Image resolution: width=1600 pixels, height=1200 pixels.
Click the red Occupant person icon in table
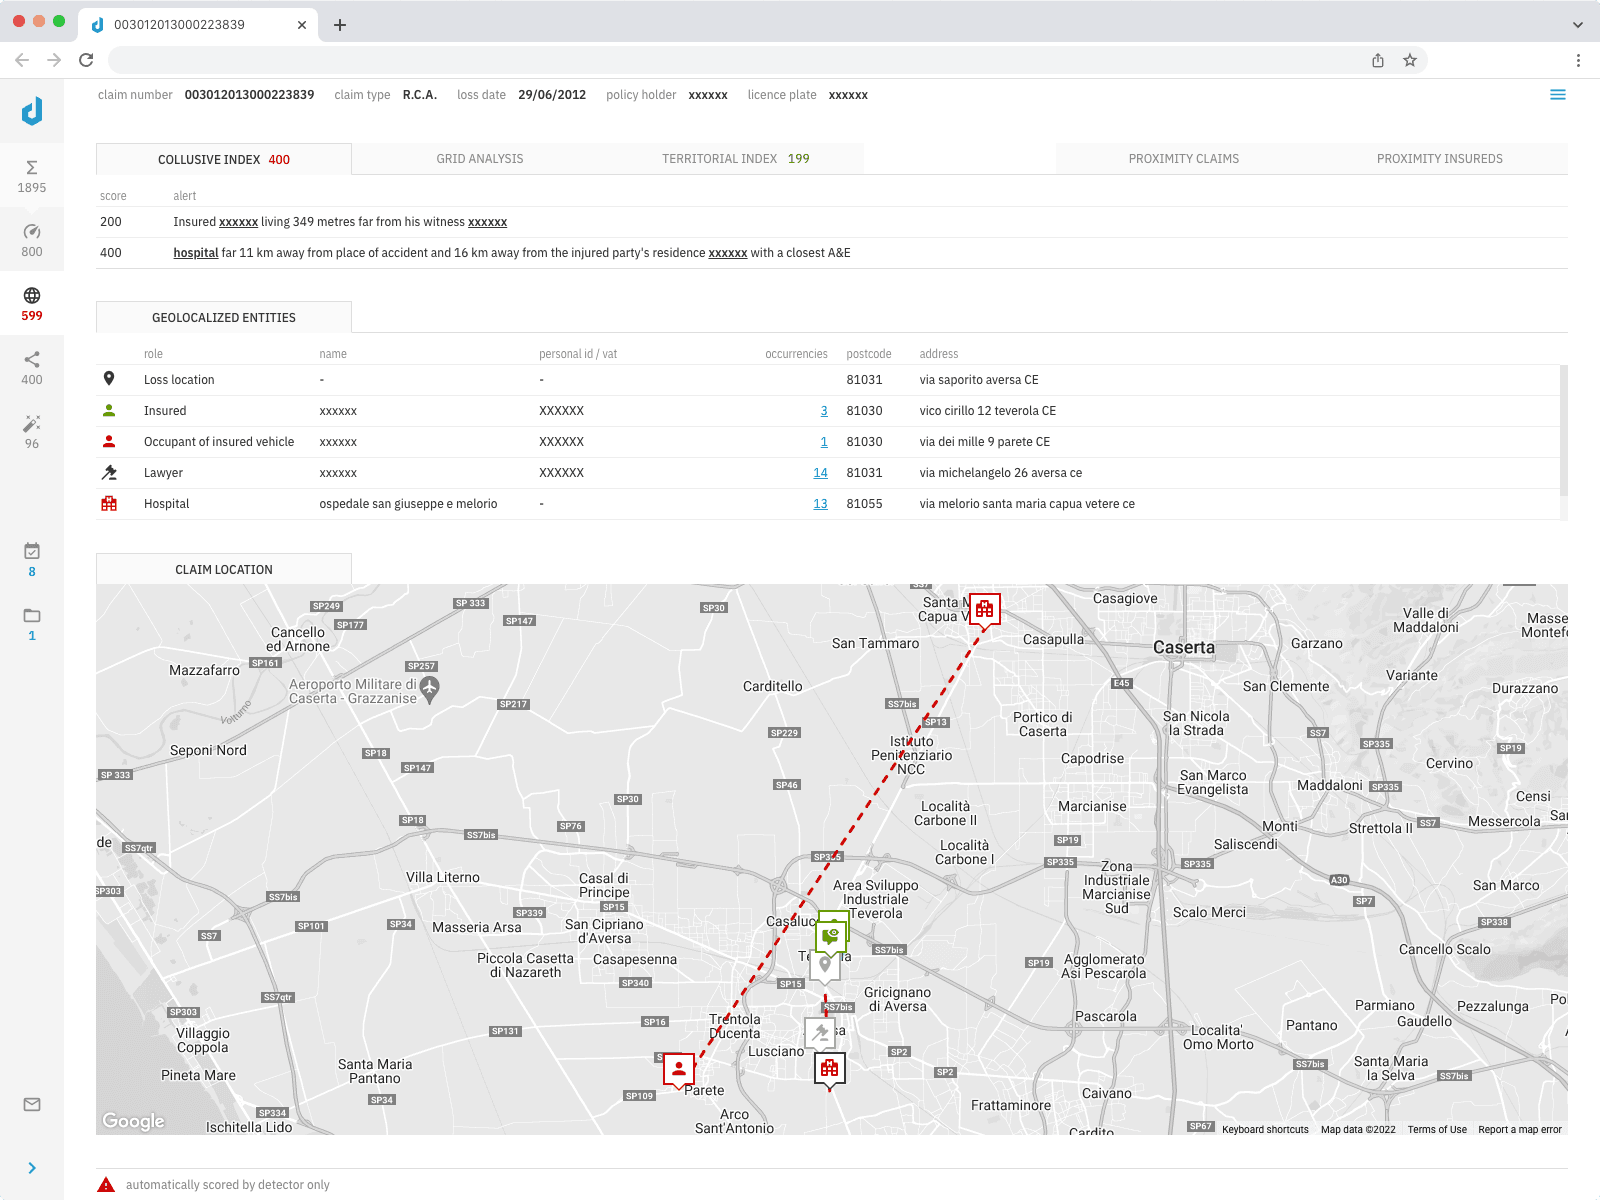tap(109, 441)
